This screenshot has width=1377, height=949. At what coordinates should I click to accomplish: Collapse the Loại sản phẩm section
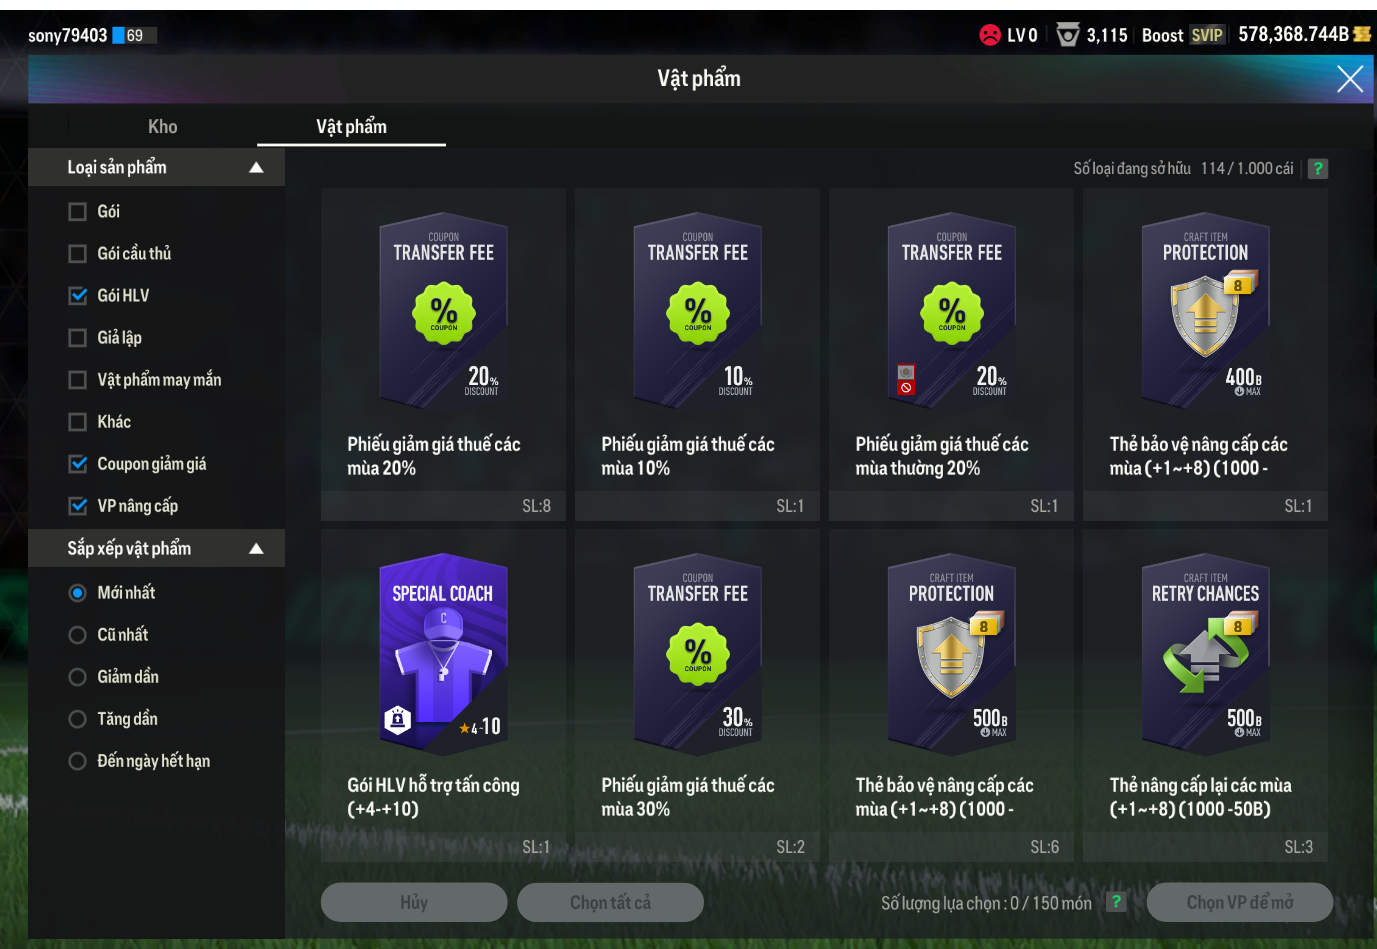coord(256,168)
